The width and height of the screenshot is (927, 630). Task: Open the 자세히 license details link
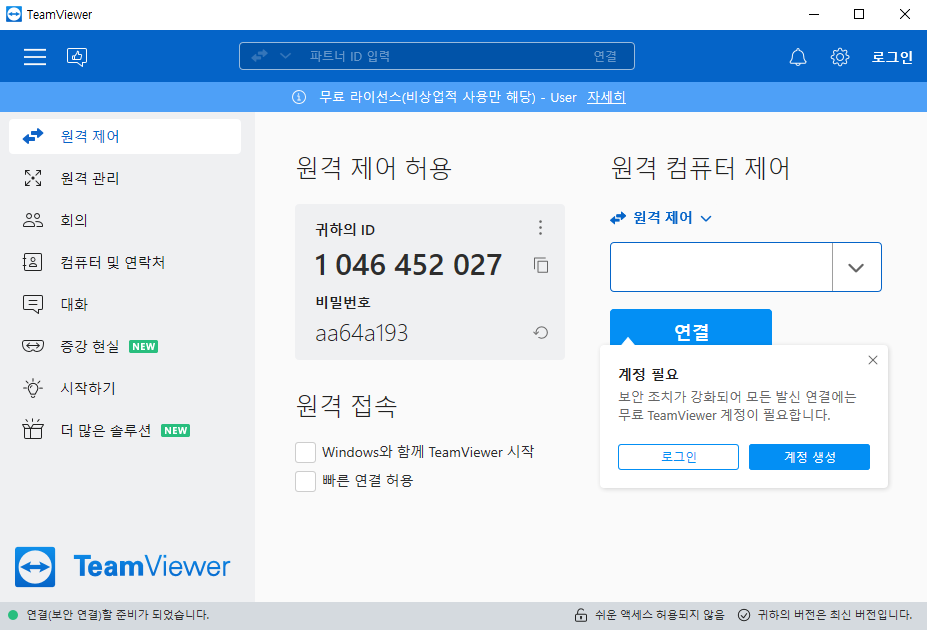[x=605, y=98]
